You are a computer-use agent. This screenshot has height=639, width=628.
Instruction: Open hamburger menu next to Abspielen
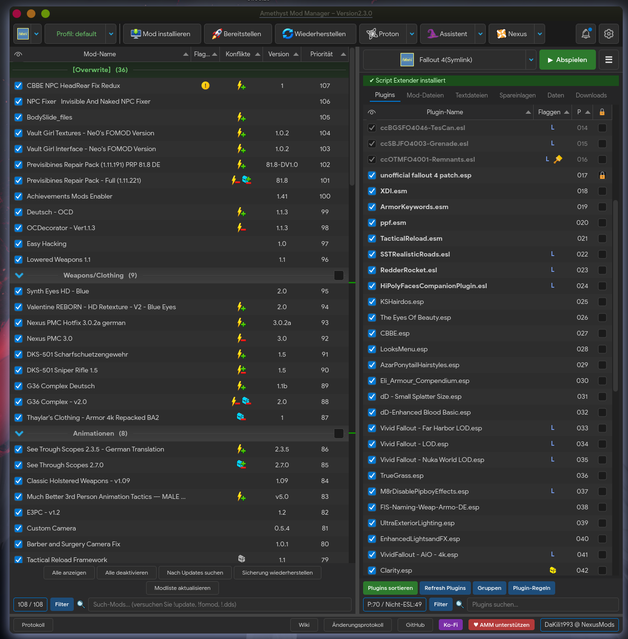(x=608, y=60)
